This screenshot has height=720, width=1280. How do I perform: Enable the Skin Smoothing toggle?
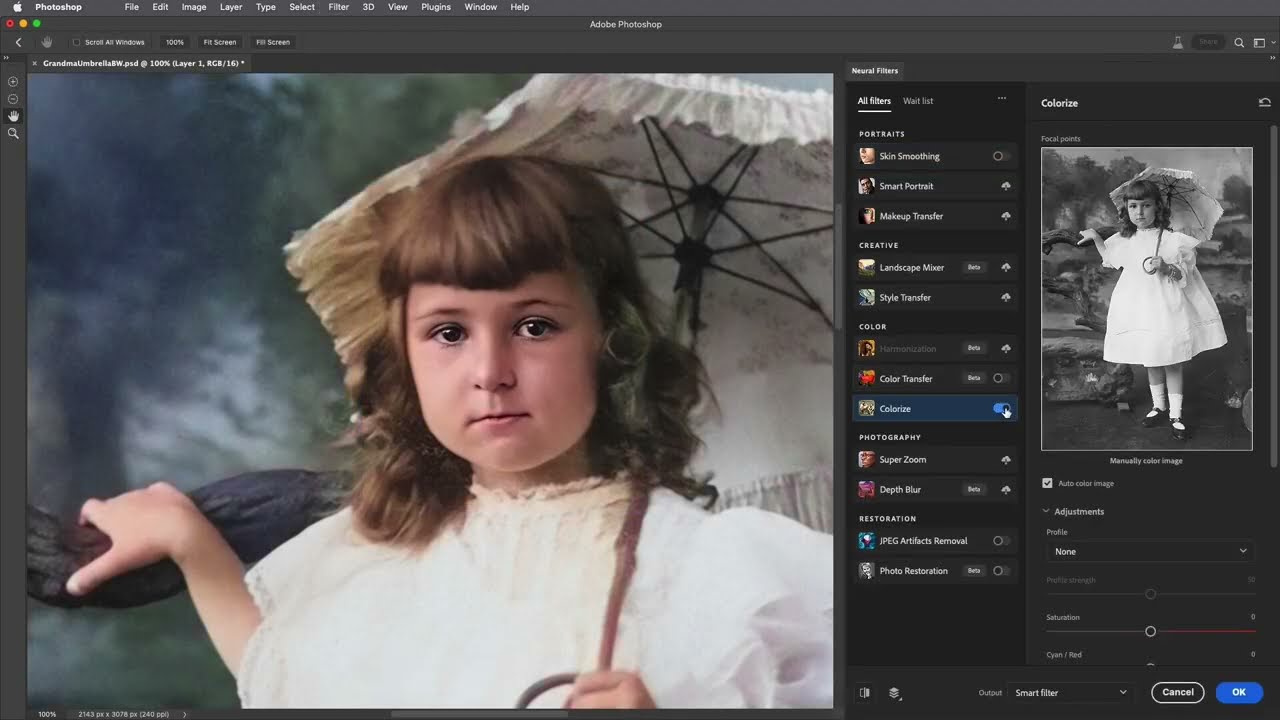click(1001, 156)
